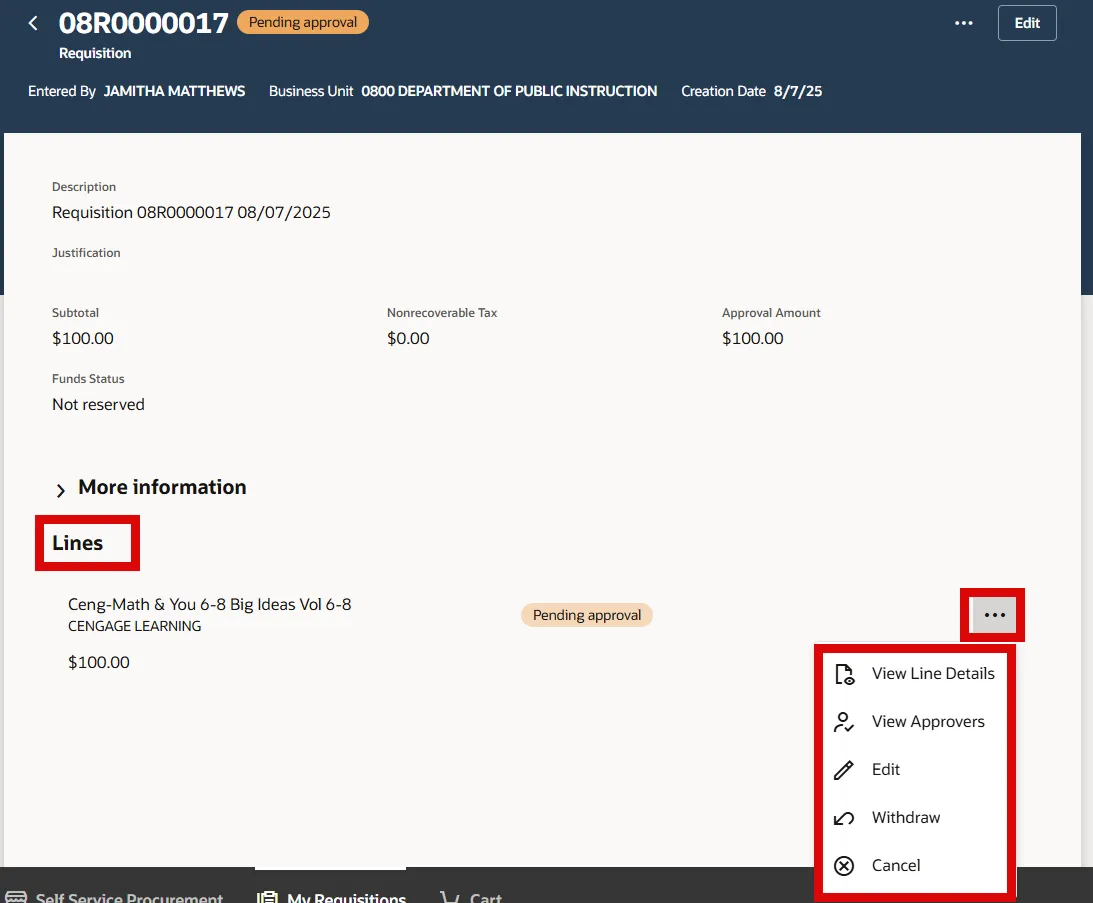
Task: Click the requisition number 08R0000017 title
Action: pyautogui.click(x=144, y=23)
